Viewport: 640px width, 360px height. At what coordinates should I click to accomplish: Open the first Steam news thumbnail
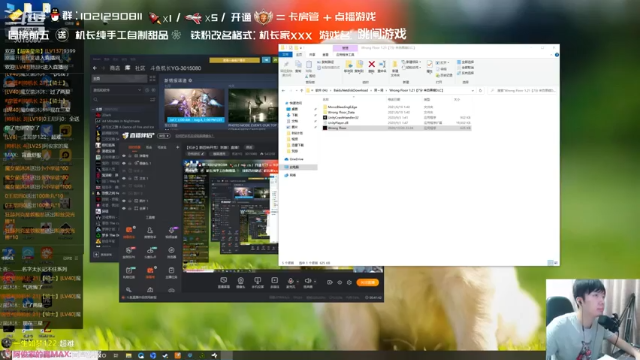tap(194, 105)
